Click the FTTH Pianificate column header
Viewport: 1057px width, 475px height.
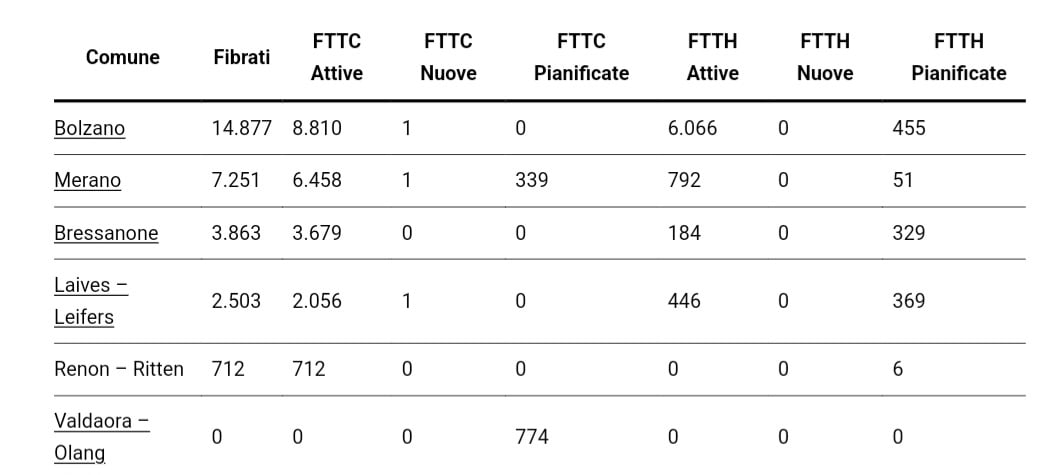point(958,57)
